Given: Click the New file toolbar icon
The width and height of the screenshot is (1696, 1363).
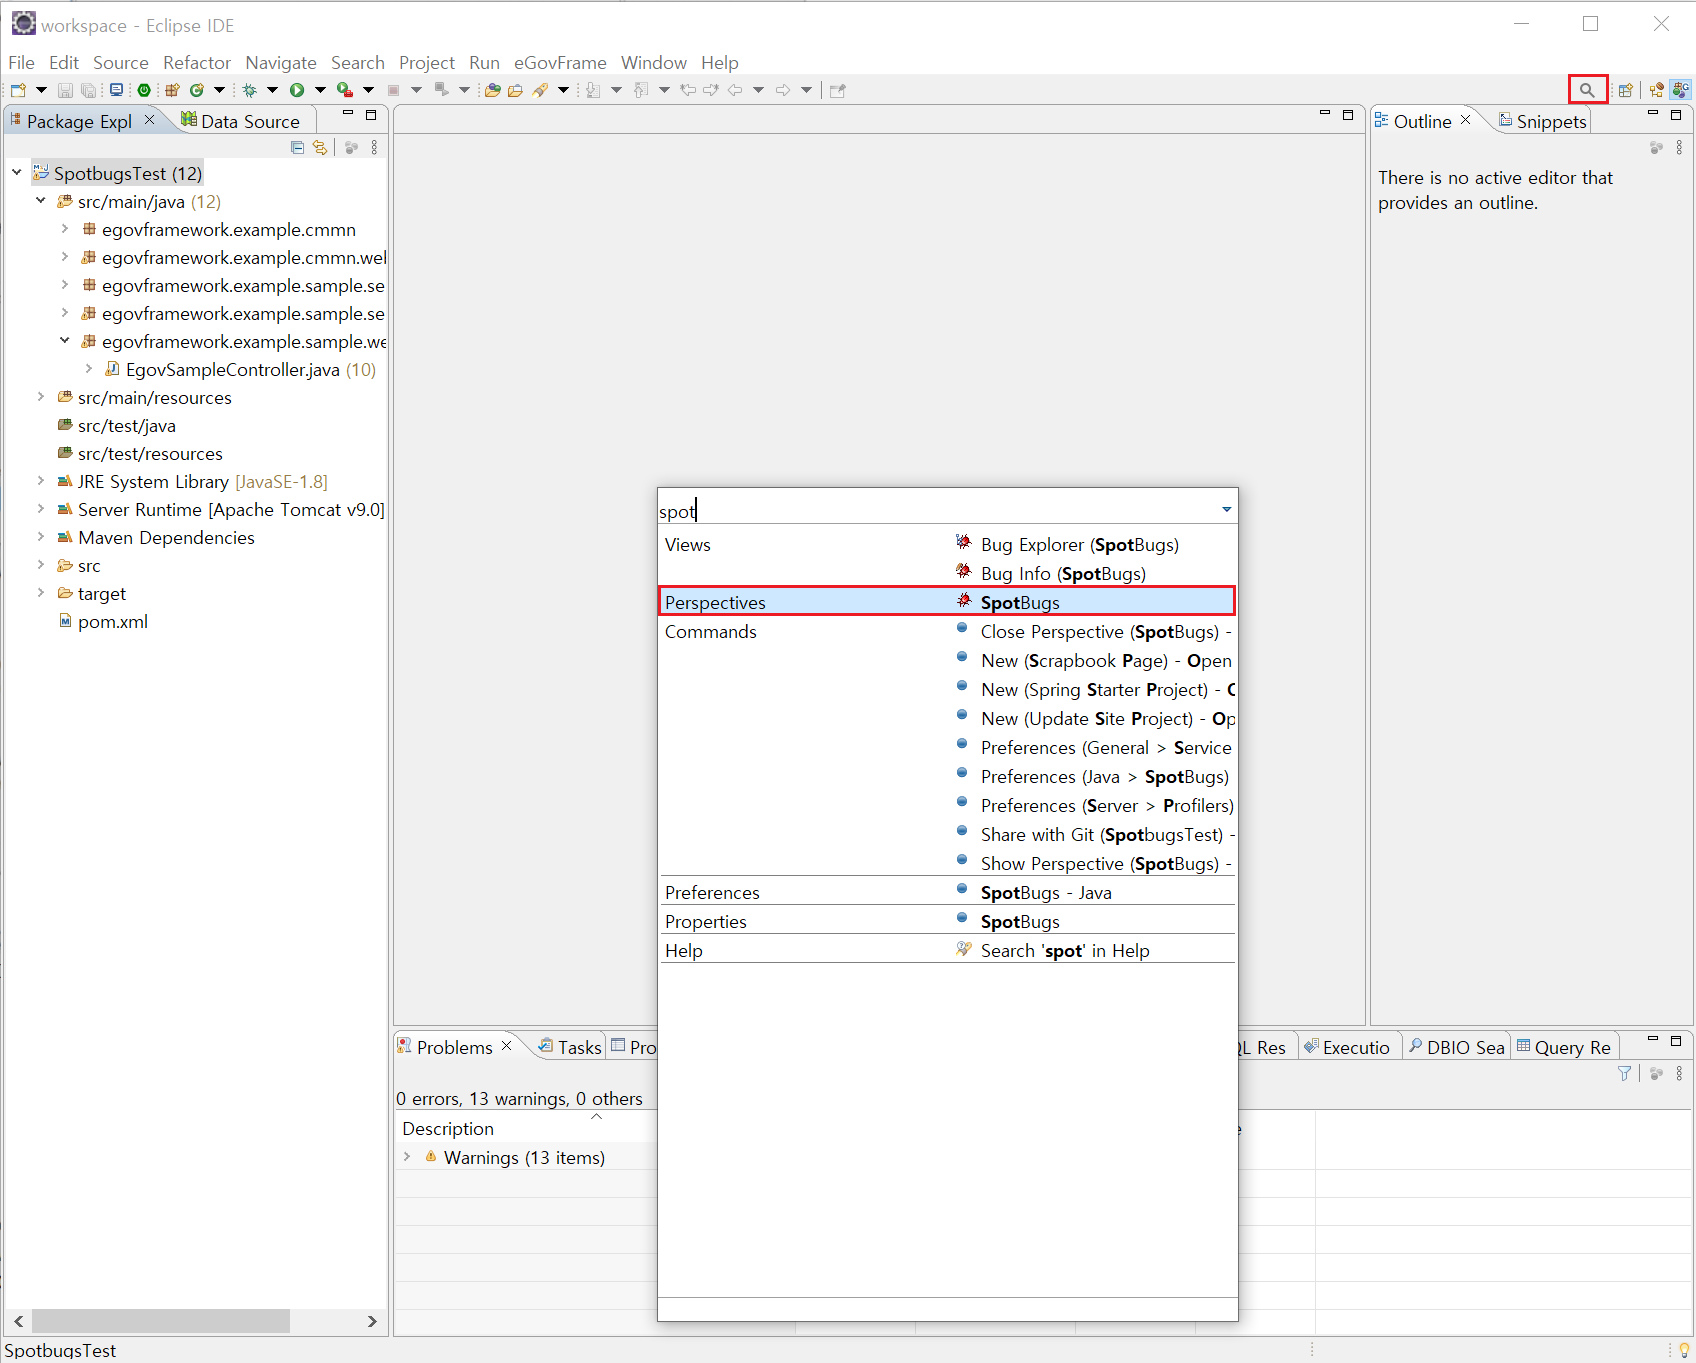Looking at the screenshot, I should click(x=18, y=90).
